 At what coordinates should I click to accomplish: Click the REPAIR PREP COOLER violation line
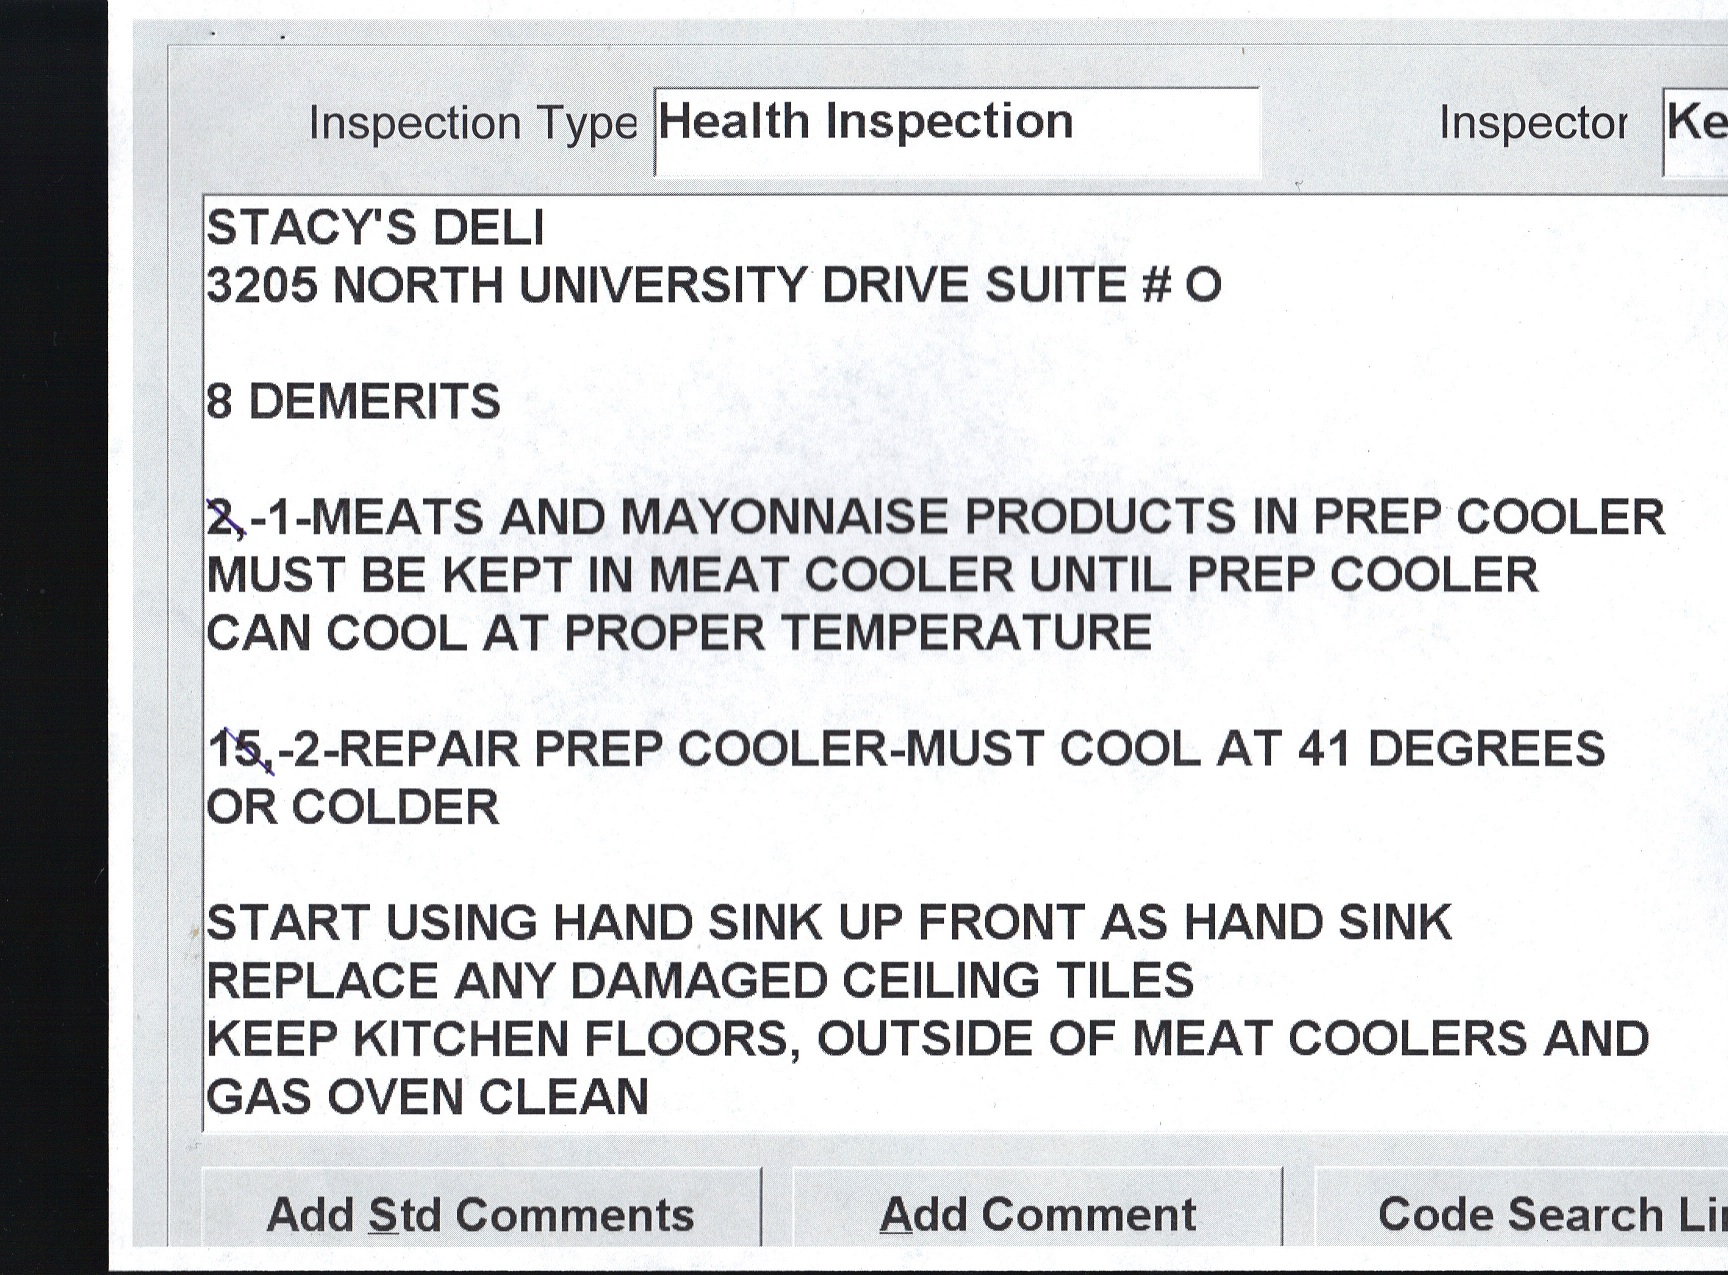pos(905,750)
